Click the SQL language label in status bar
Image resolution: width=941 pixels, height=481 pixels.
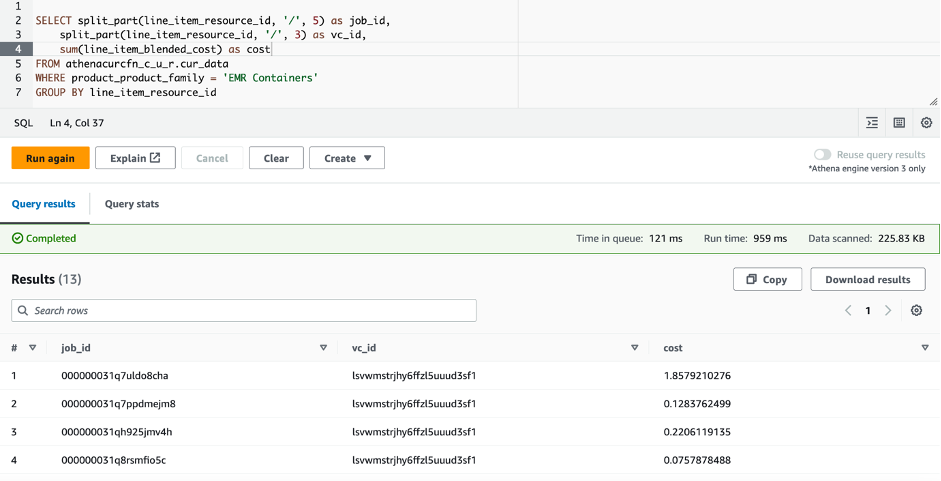pos(23,123)
